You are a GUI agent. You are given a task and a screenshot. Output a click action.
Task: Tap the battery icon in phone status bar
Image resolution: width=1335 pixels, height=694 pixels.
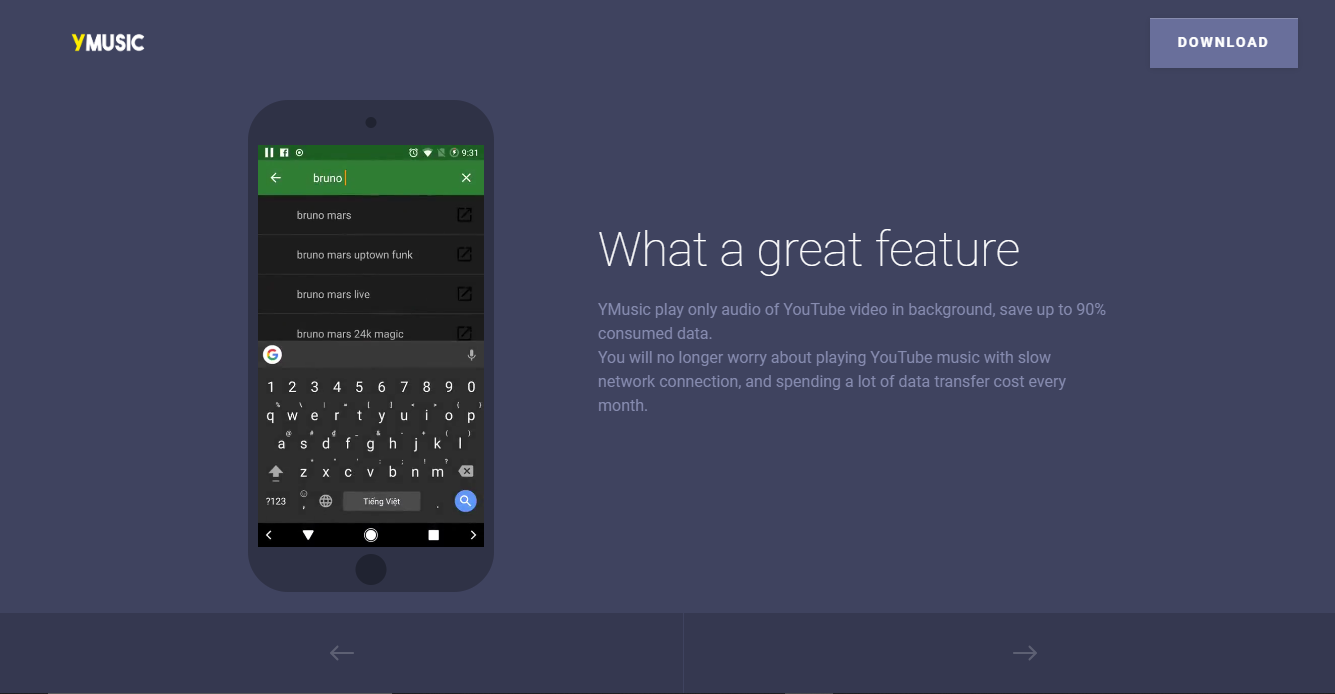point(454,152)
